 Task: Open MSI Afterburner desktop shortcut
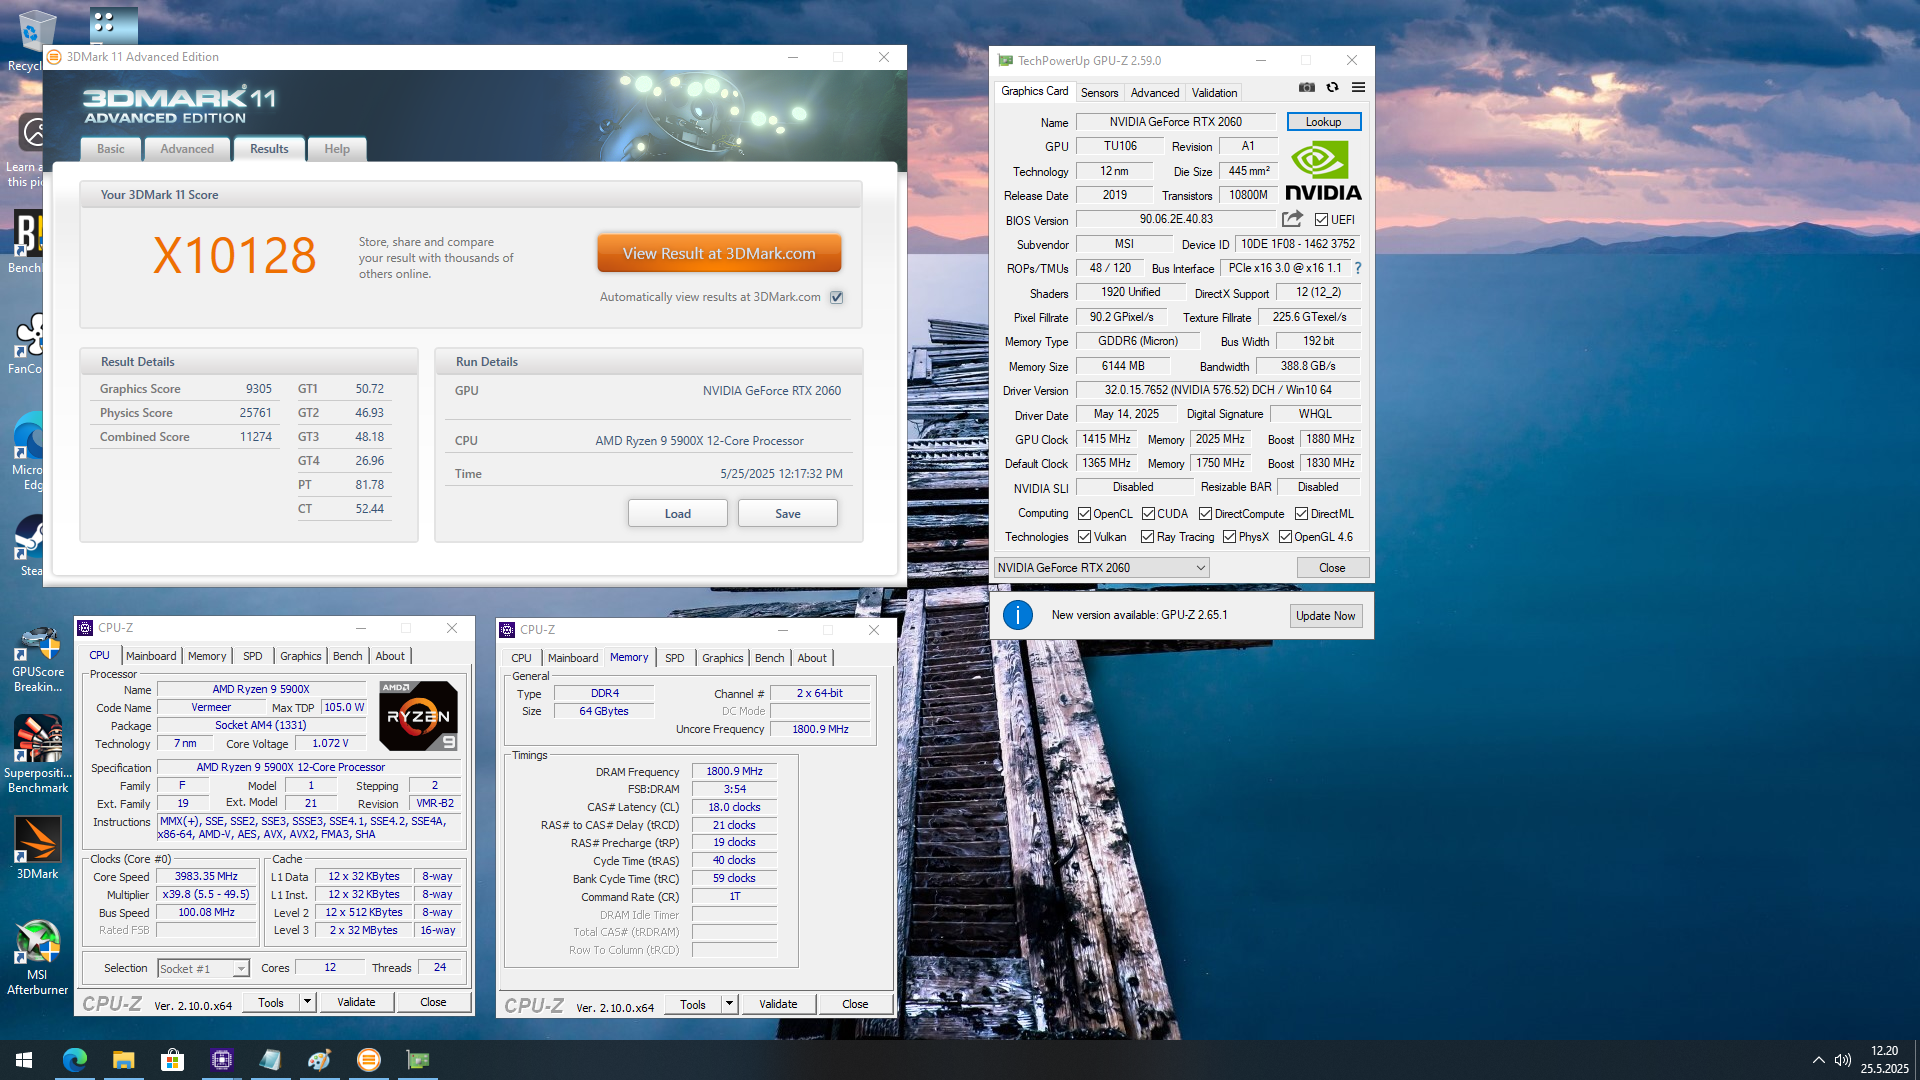click(38, 958)
